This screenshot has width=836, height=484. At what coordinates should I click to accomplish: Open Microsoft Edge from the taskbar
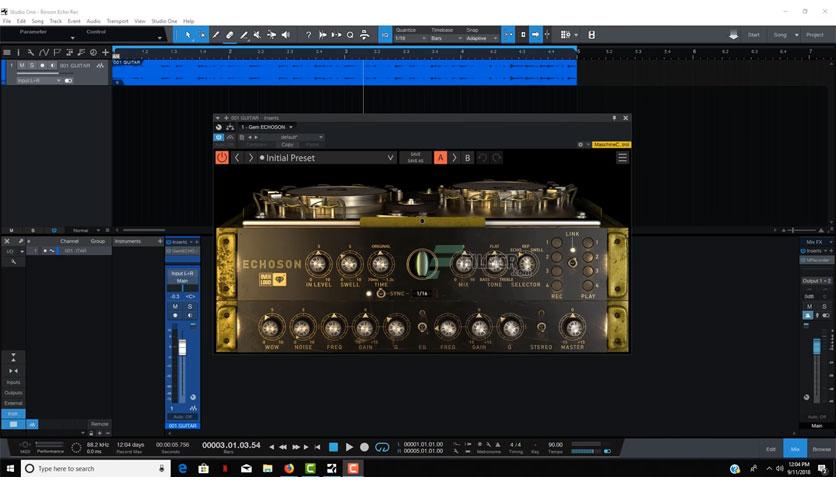tap(182, 469)
